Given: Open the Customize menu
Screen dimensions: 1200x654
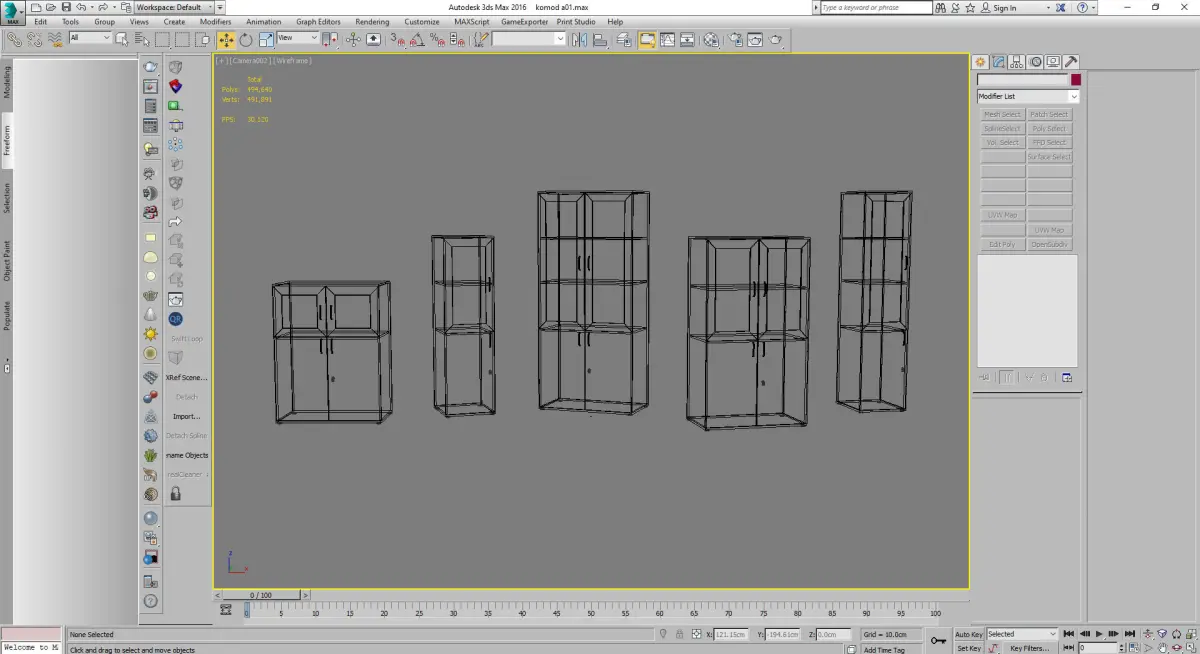Looking at the screenshot, I should [x=421, y=21].
